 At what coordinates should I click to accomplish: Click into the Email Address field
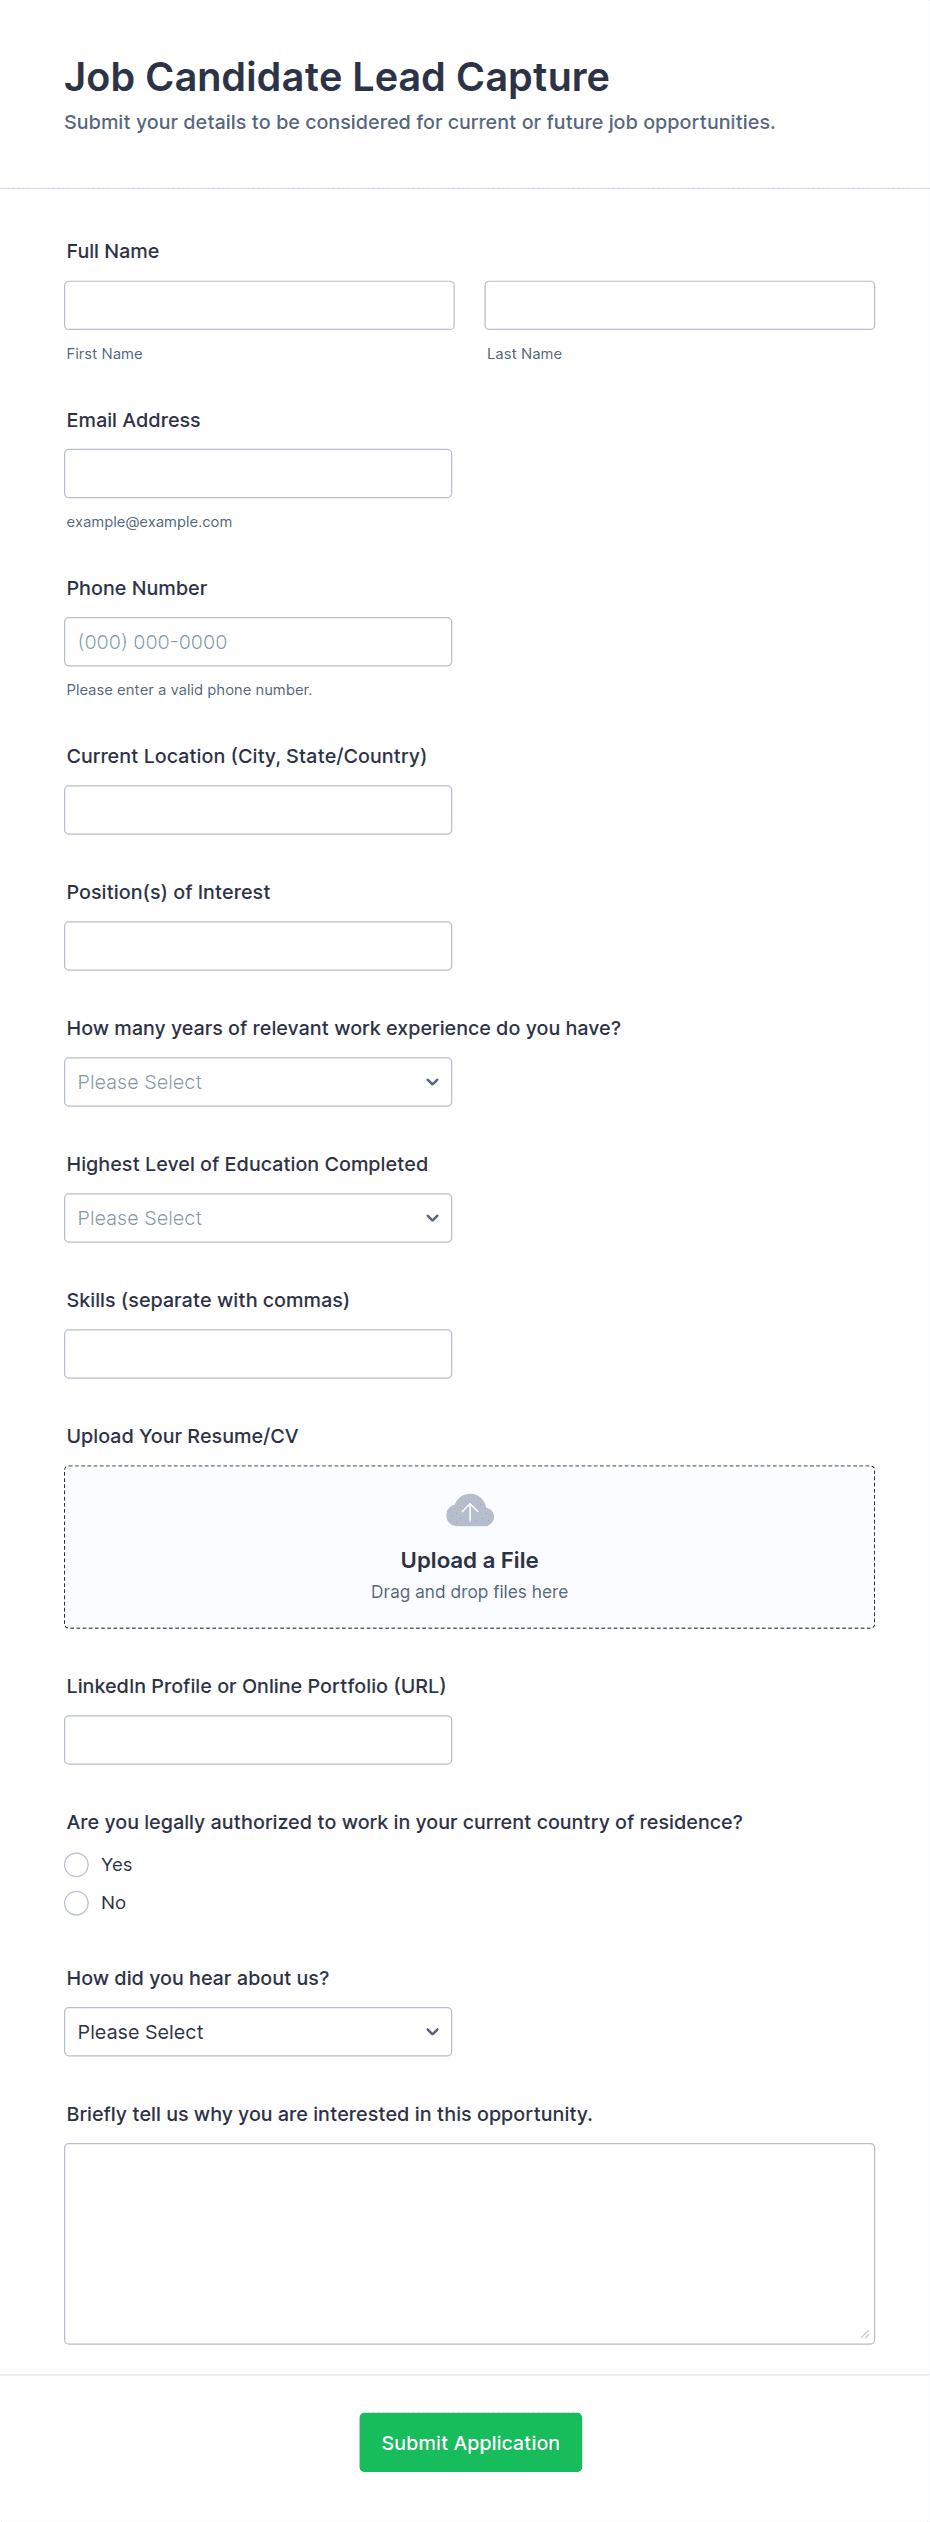pos(258,473)
